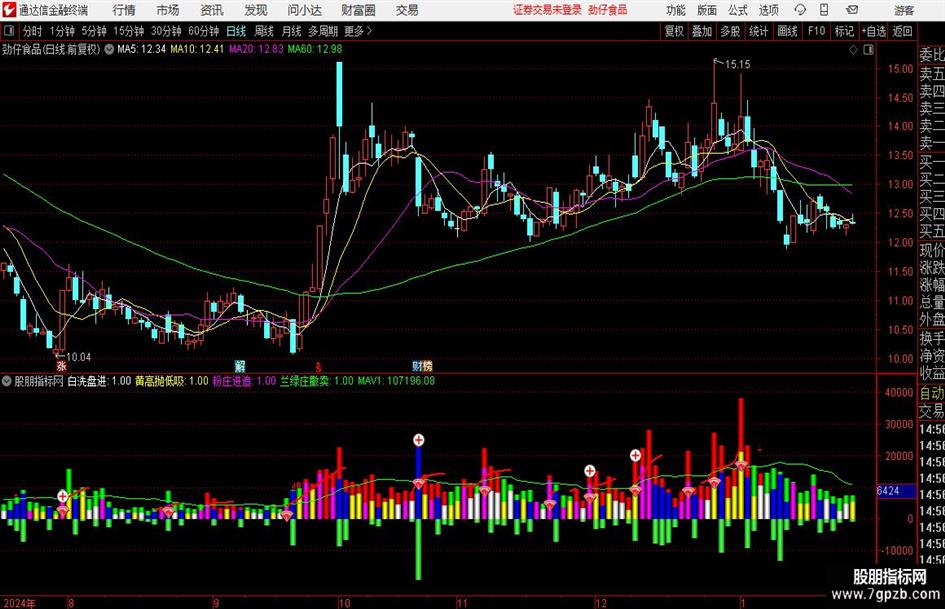Toggle the right panel icon above price axis
This screenshot has width=945, height=609.
point(868,49)
